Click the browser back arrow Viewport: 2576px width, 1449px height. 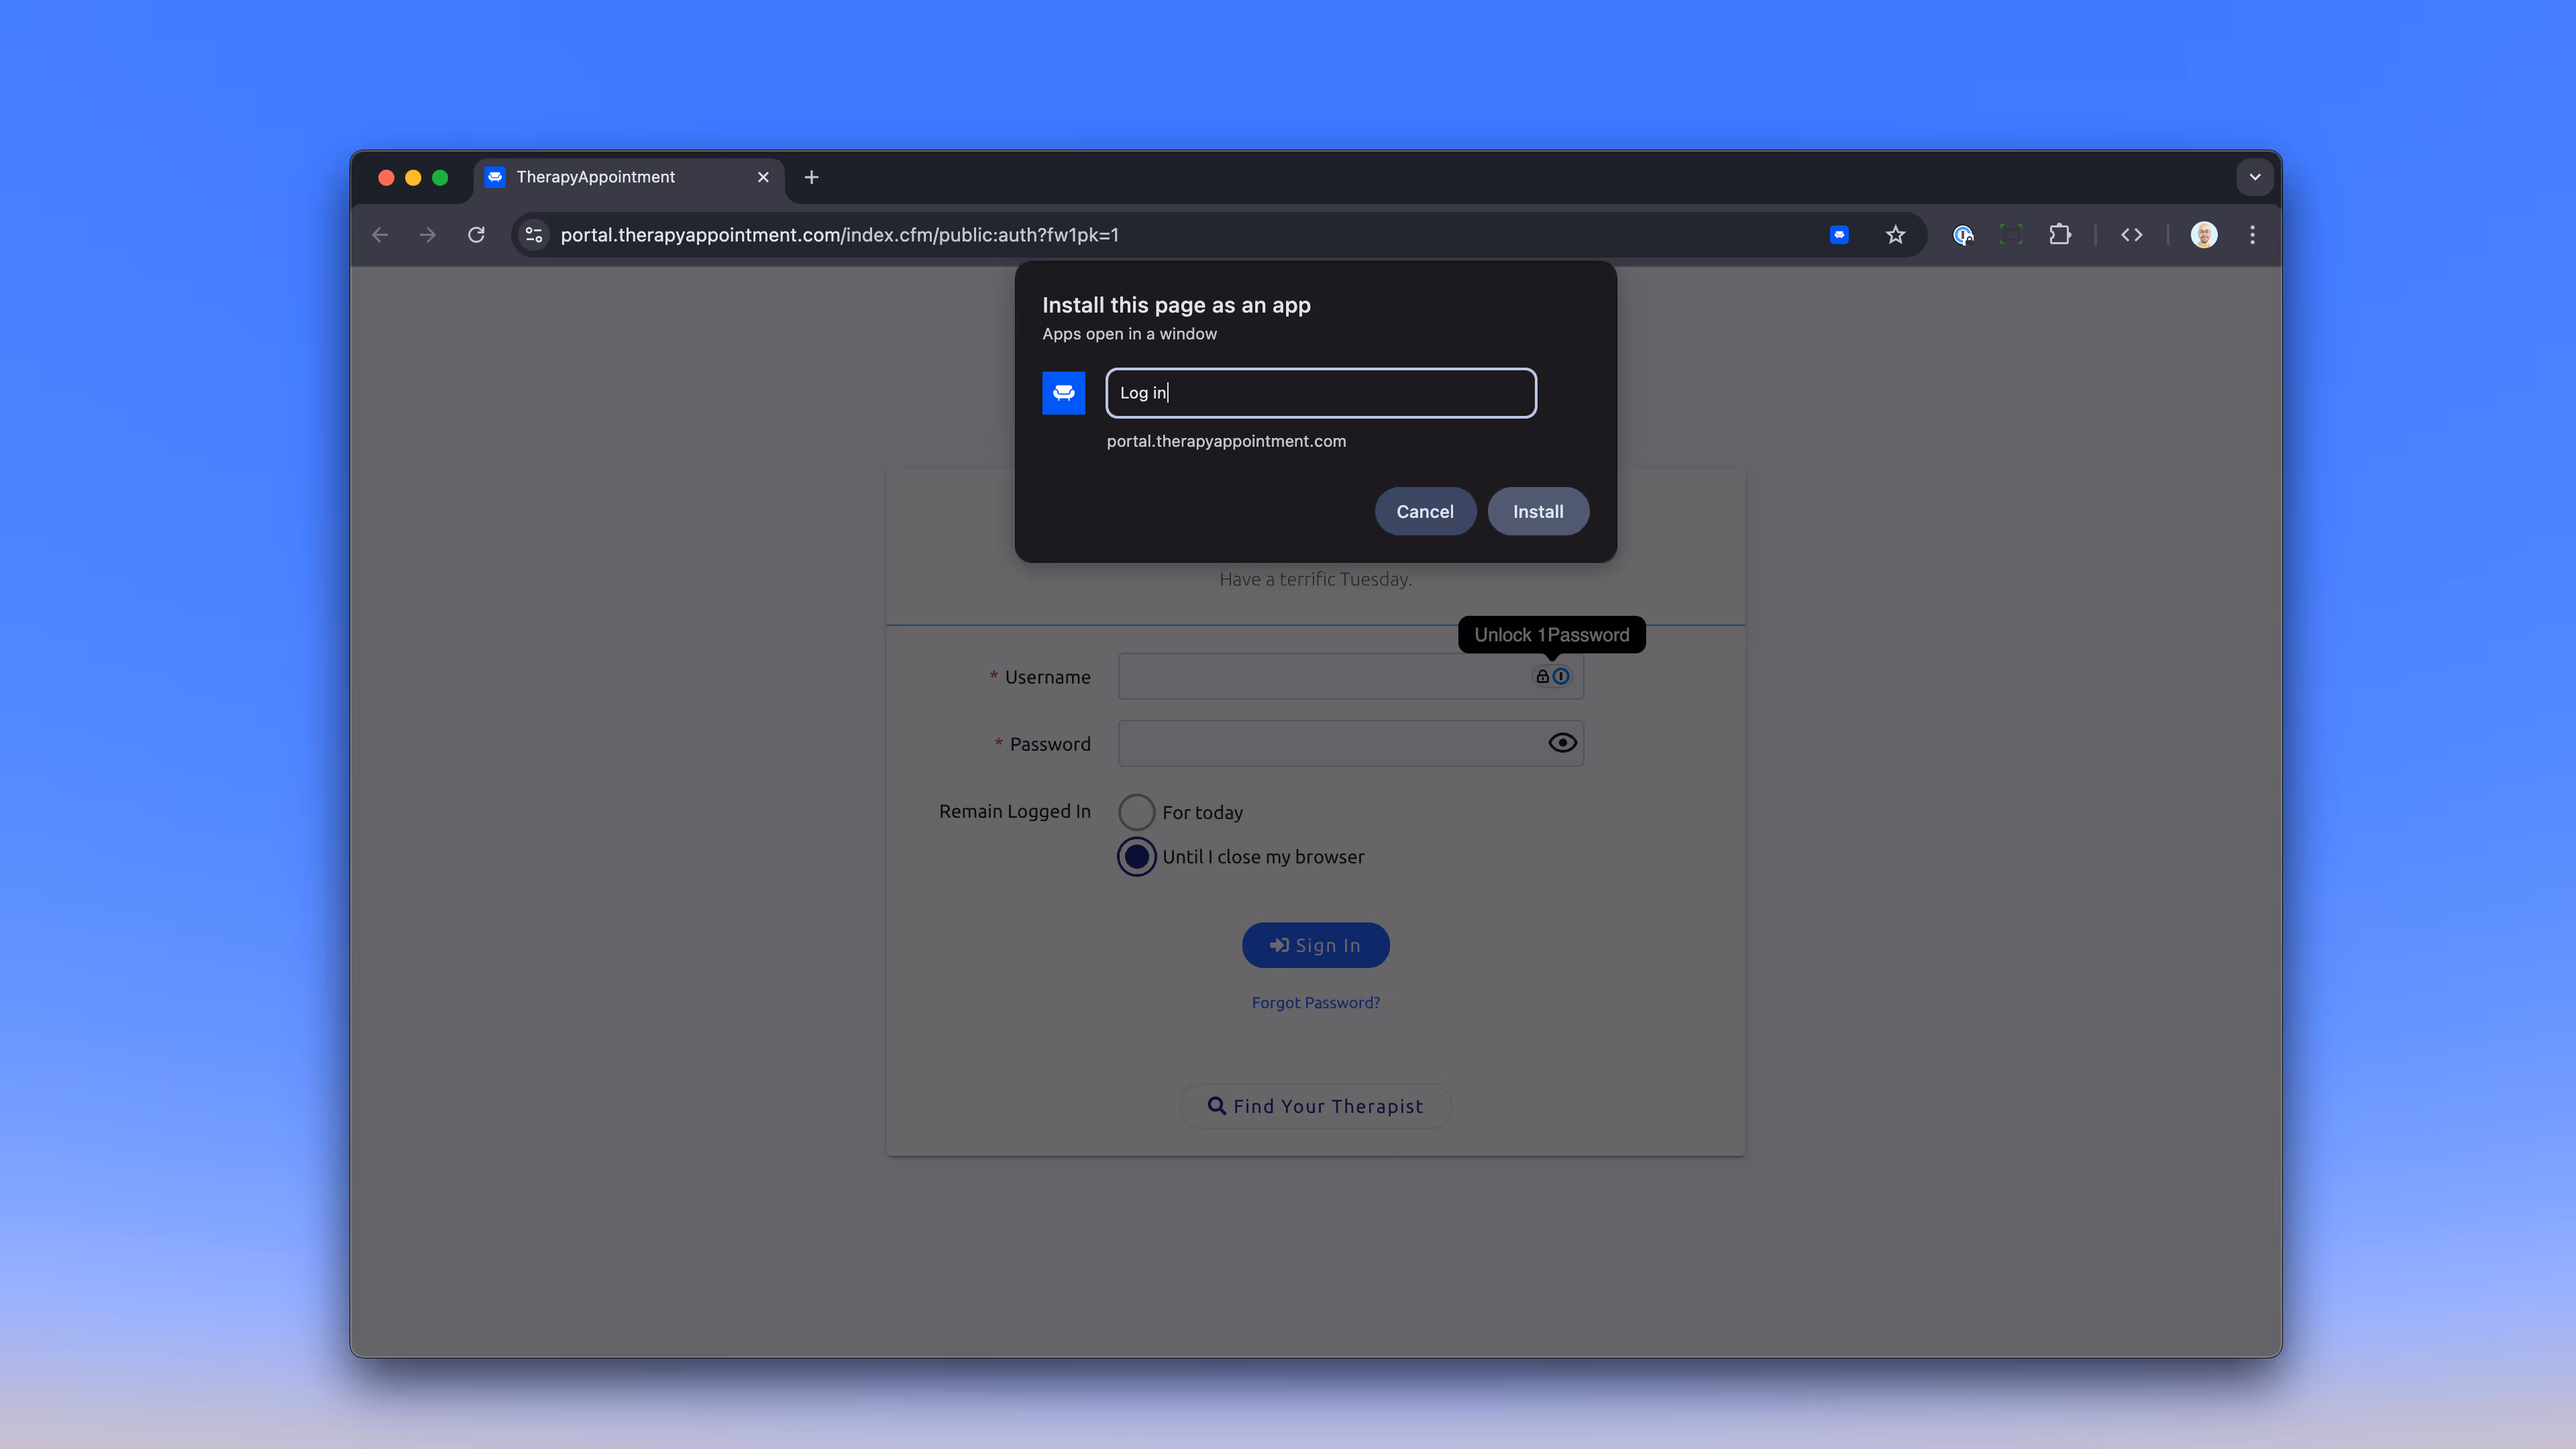(x=380, y=235)
